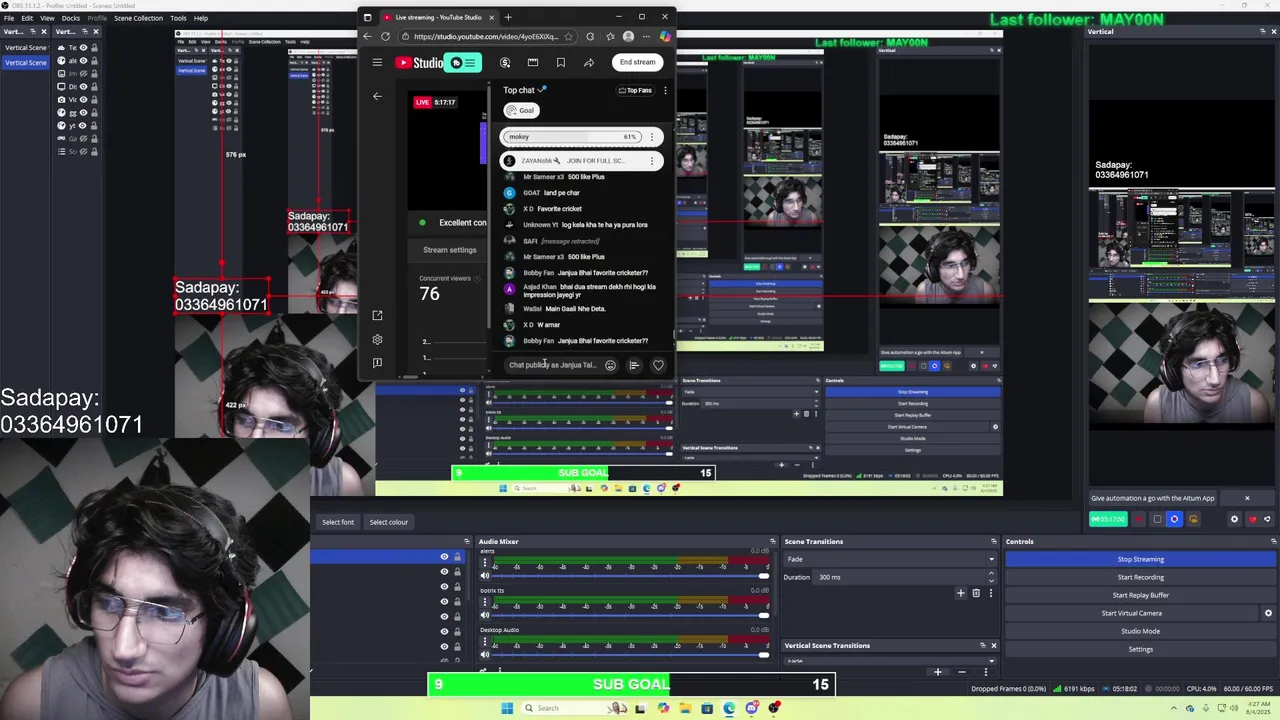Open the Docks menu in OBS
This screenshot has height=720, width=1280.
71,18
